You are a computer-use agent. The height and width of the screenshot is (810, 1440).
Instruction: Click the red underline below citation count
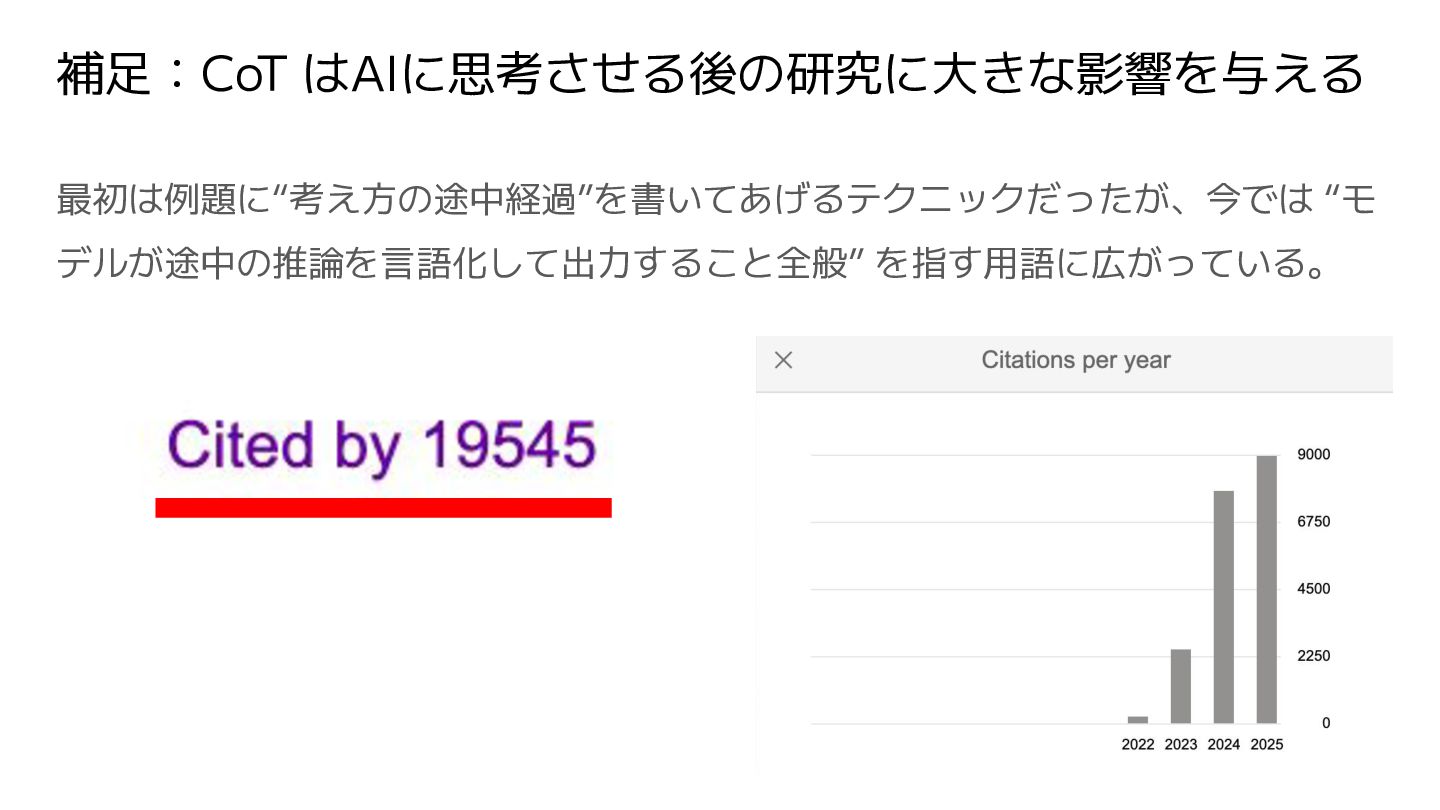[383, 507]
